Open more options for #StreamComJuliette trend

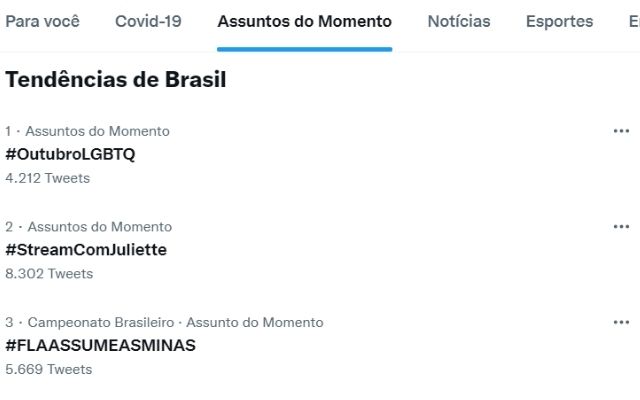pyautogui.click(x=621, y=227)
